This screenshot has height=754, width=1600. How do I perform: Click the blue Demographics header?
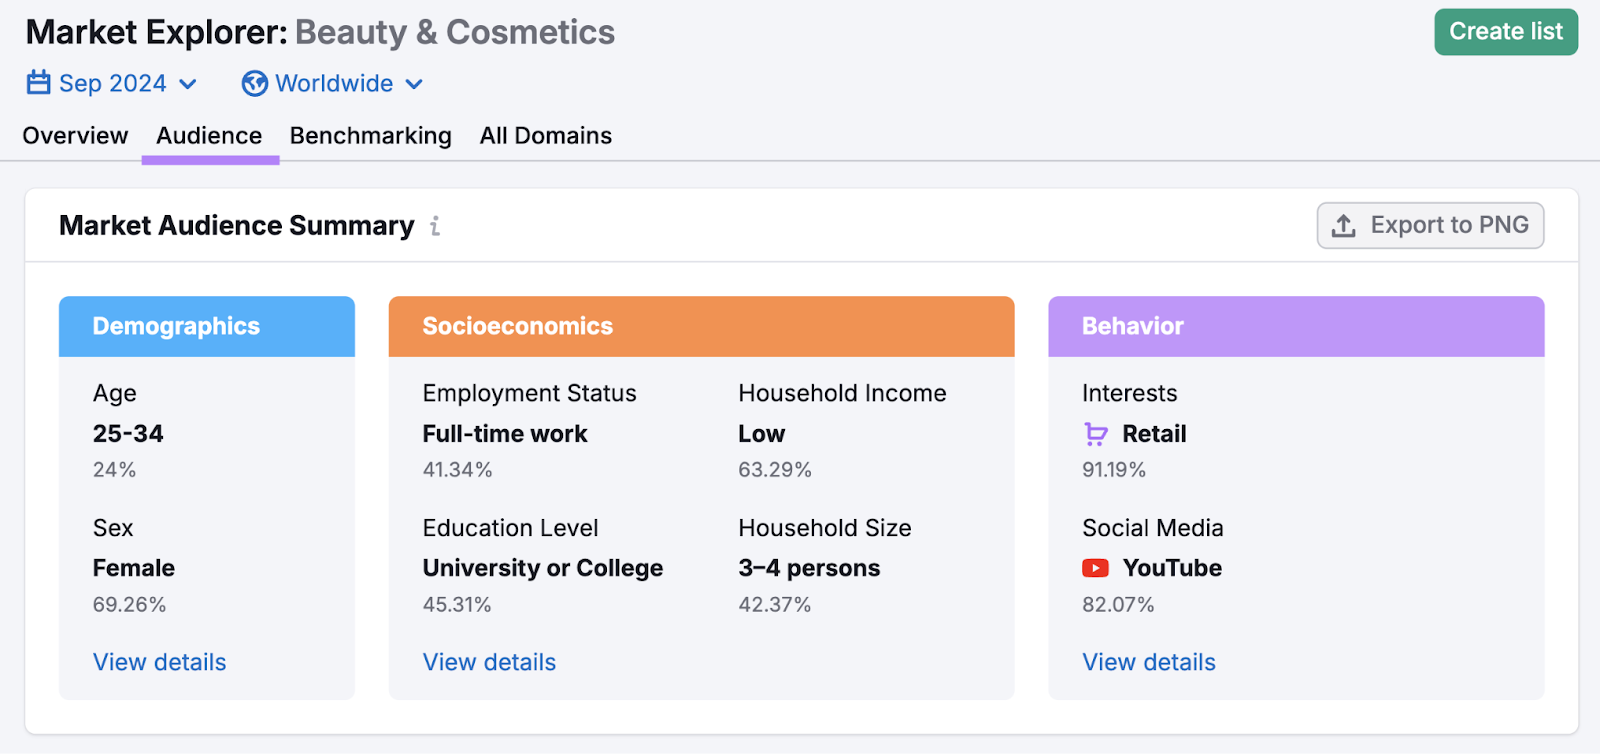[x=206, y=327]
